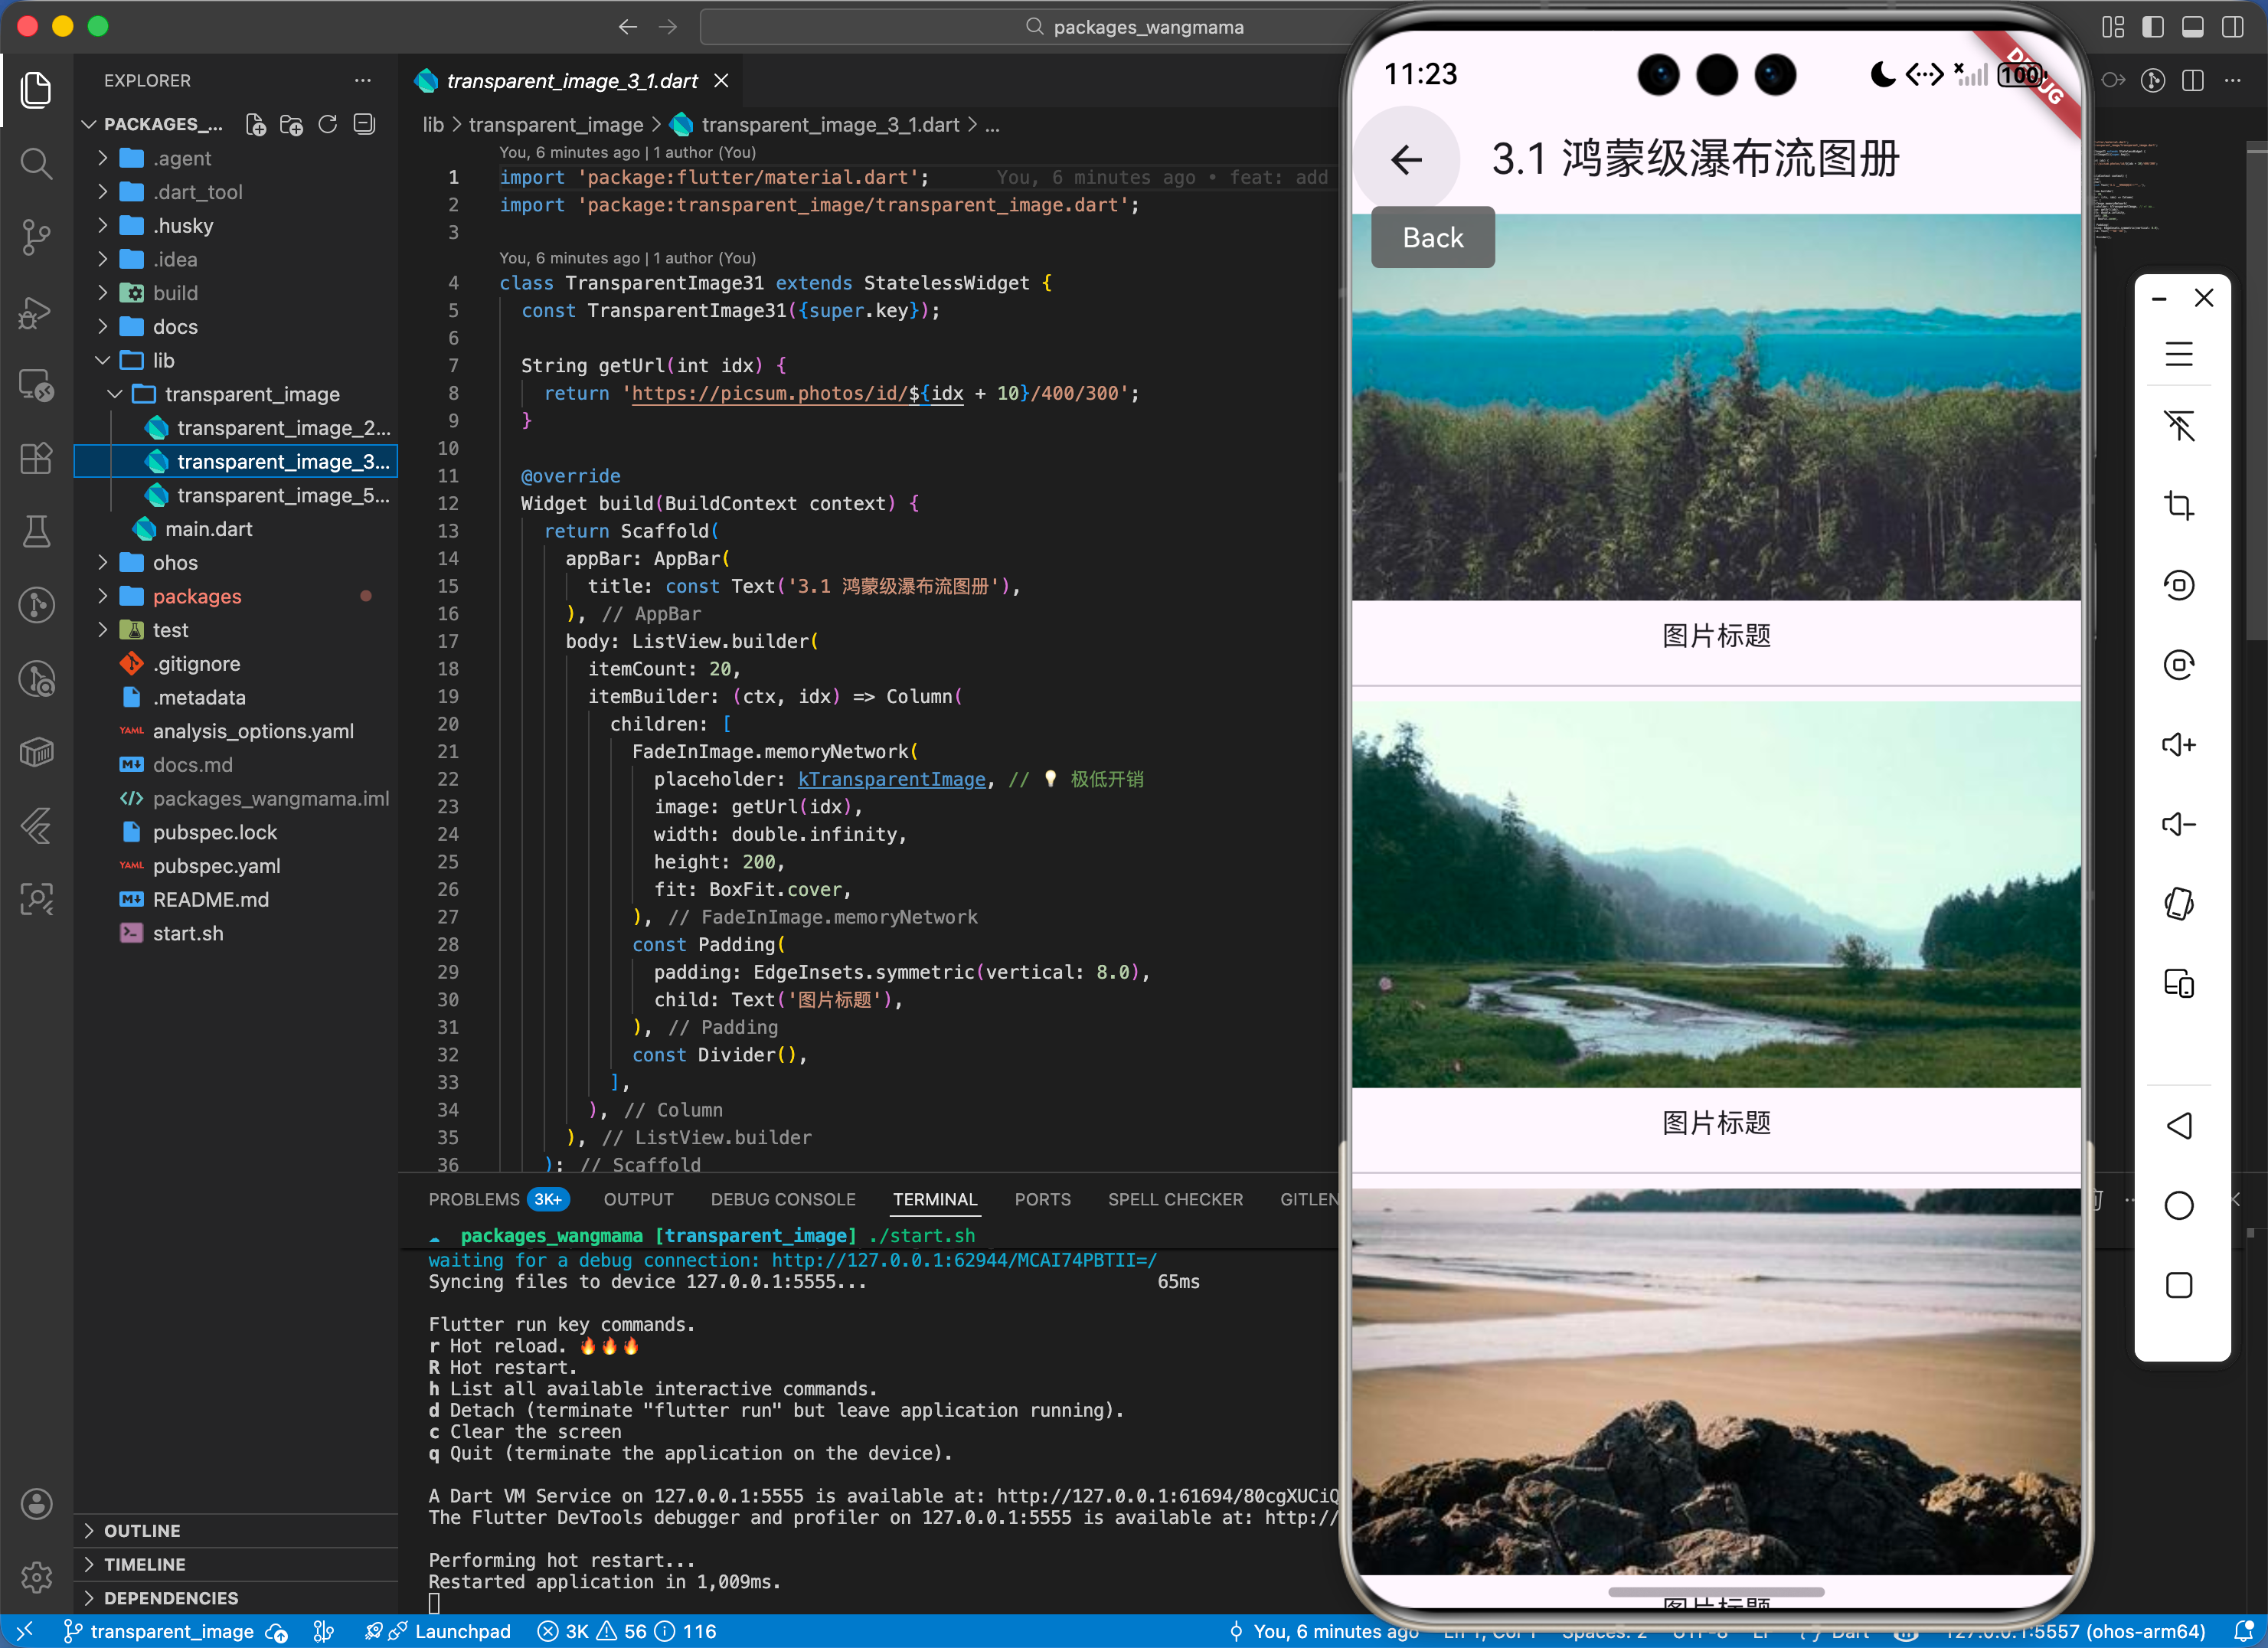
Task: Click the app's back arrow button
Action: point(1406,159)
